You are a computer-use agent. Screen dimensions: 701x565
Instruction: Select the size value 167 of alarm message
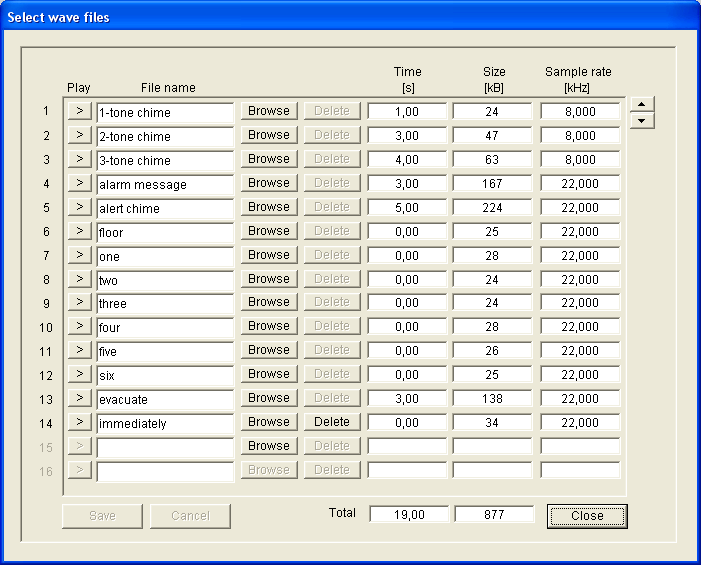pos(492,184)
